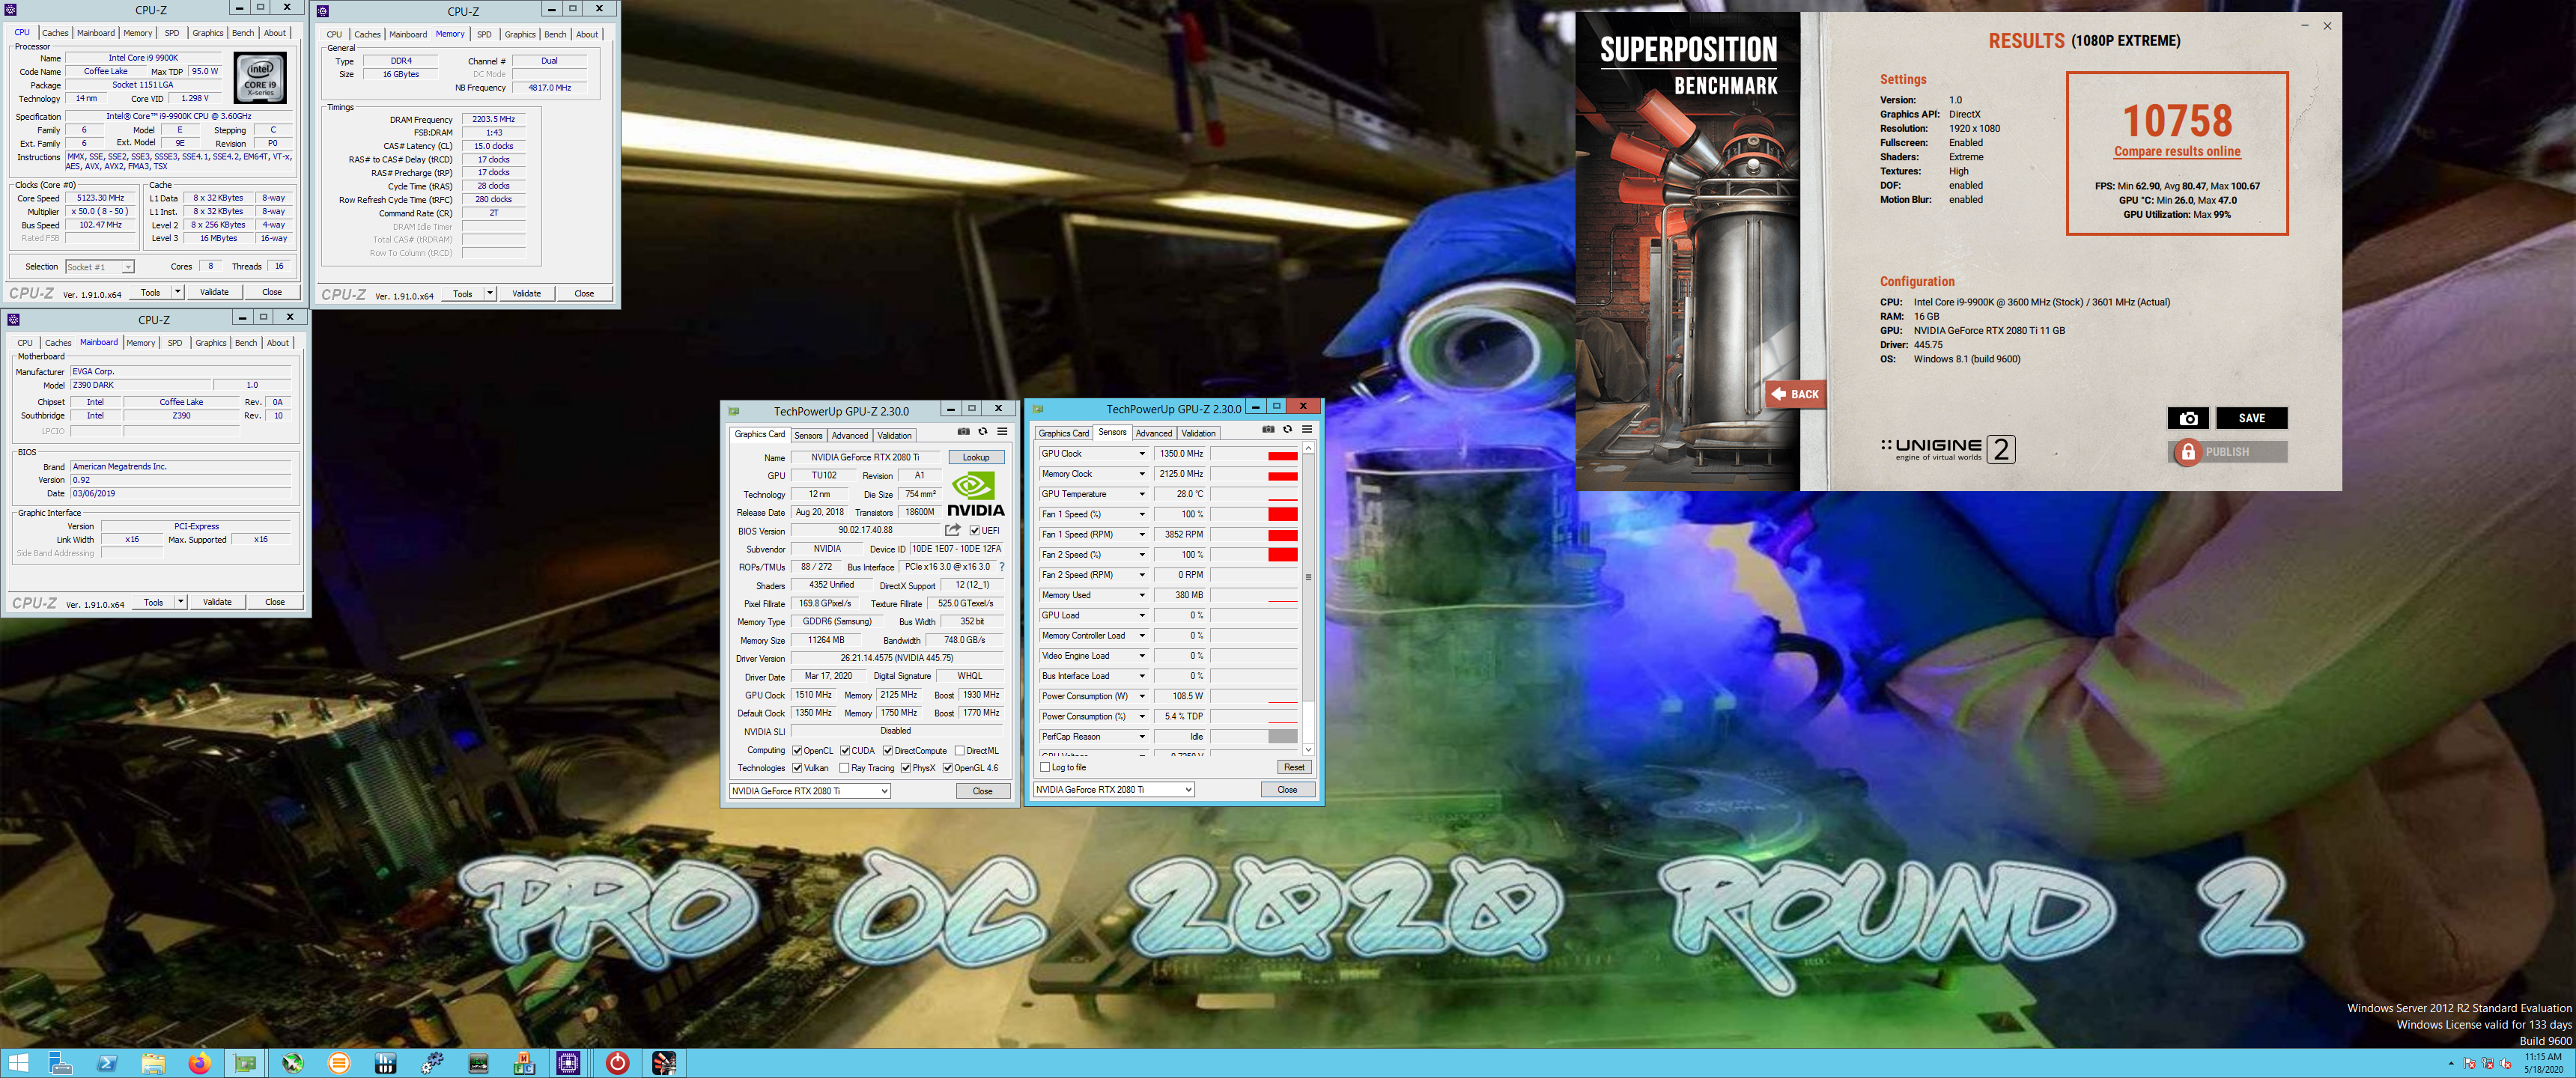This screenshot has height=1078, width=2576.
Task: Show hidden tray icons arrow
Action: tap(2451, 1063)
